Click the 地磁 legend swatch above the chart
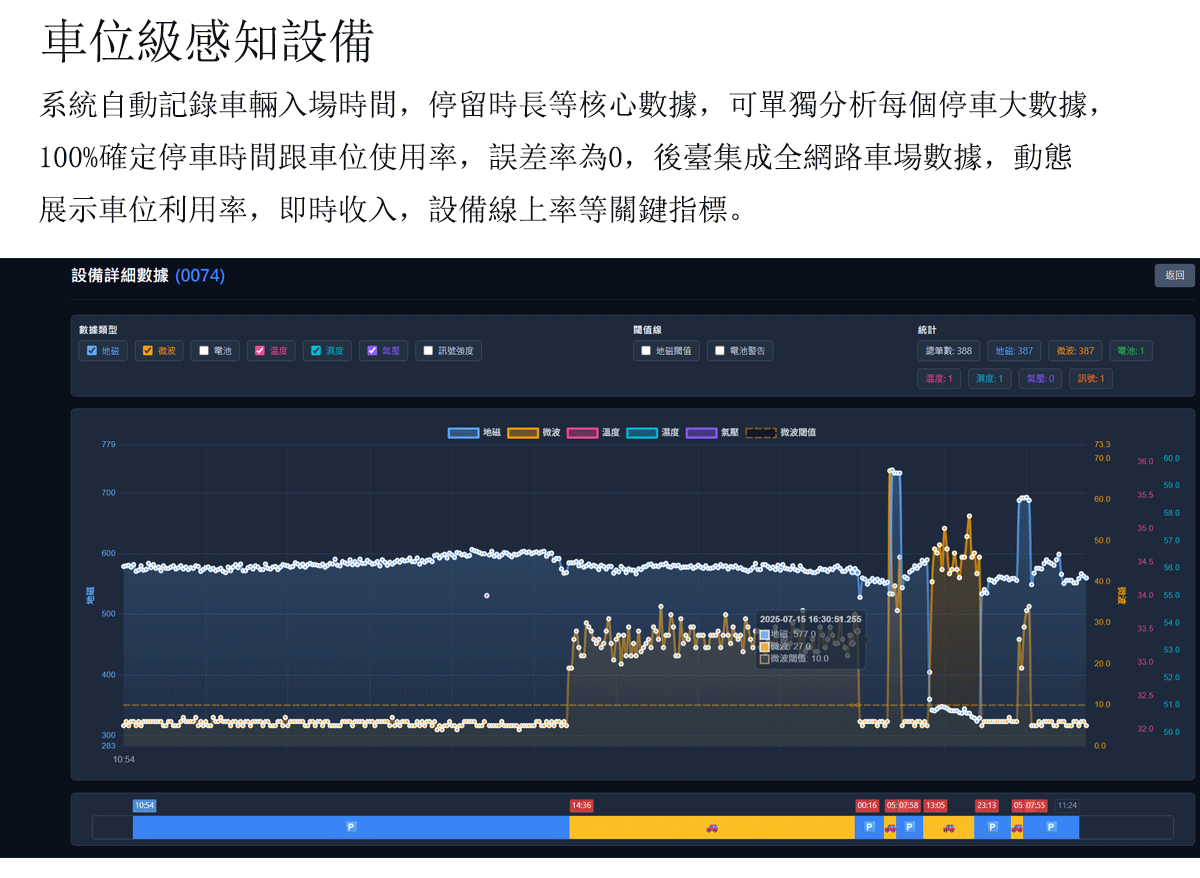 [x=463, y=433]
